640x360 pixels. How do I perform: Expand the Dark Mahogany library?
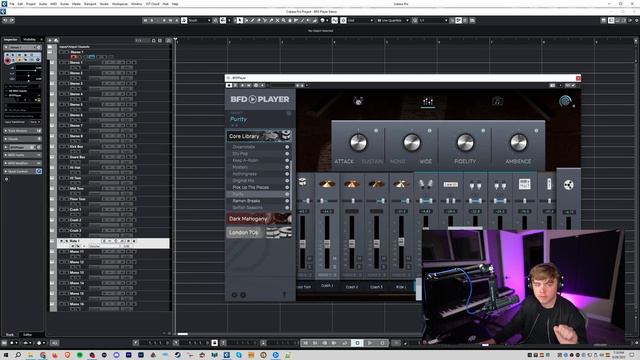tap(259, 219)
